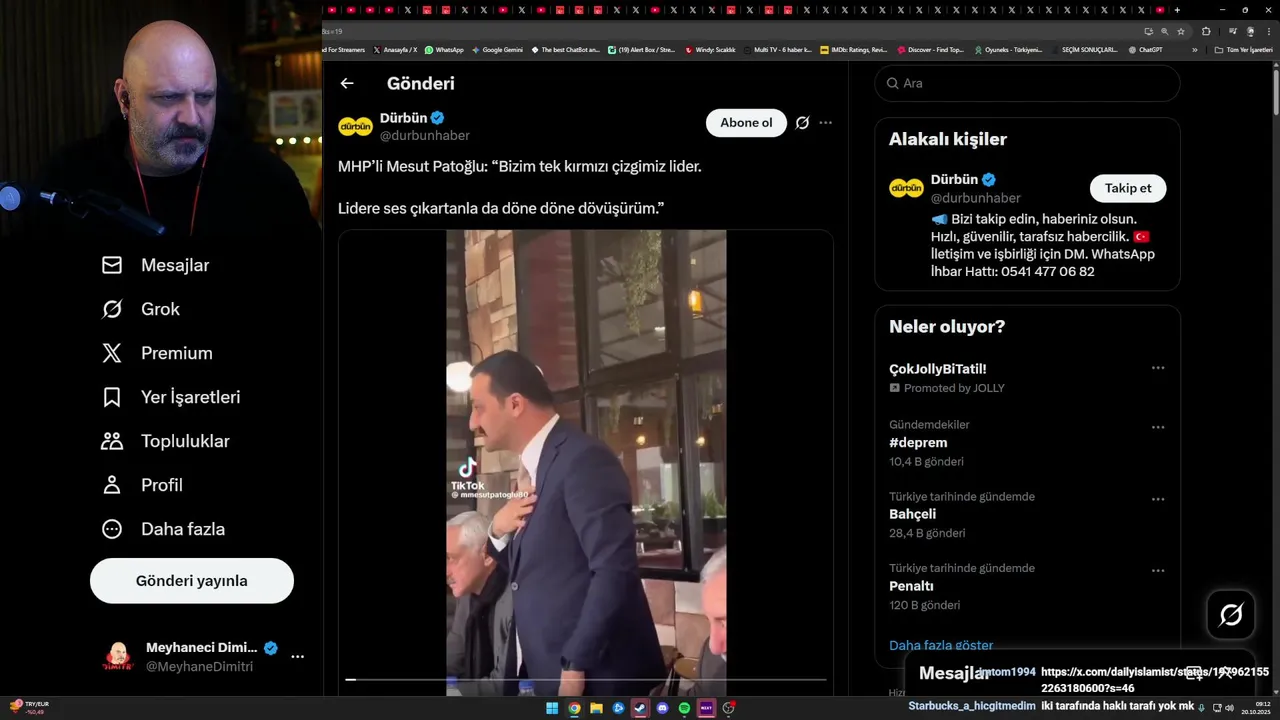Open Penaltı trending topic
The image size is (1280, 720).
pyautogui.click(x=911, y=586)
